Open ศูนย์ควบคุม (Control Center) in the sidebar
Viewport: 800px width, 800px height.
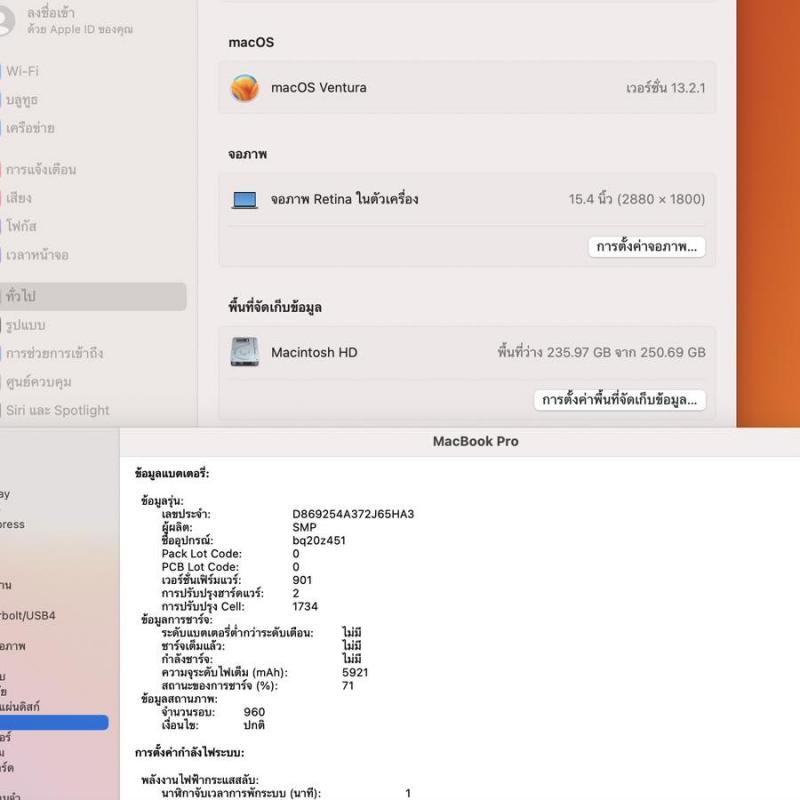[x=39, y=382]
